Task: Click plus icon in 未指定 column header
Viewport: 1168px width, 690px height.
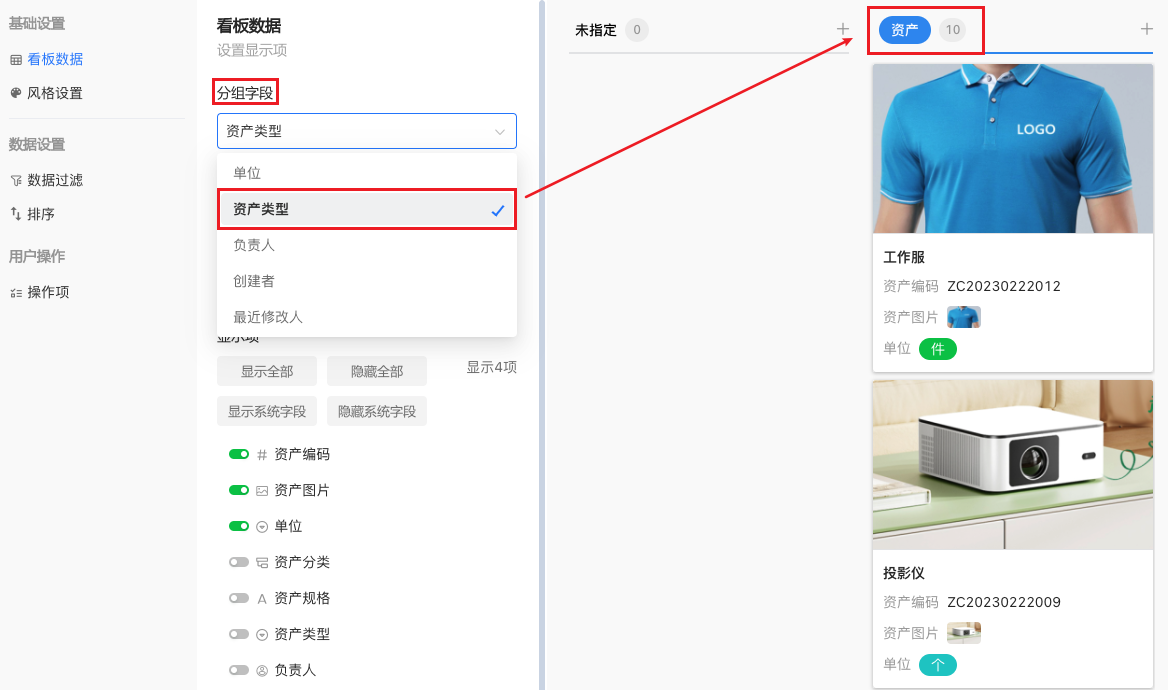Action: point(843,29)
